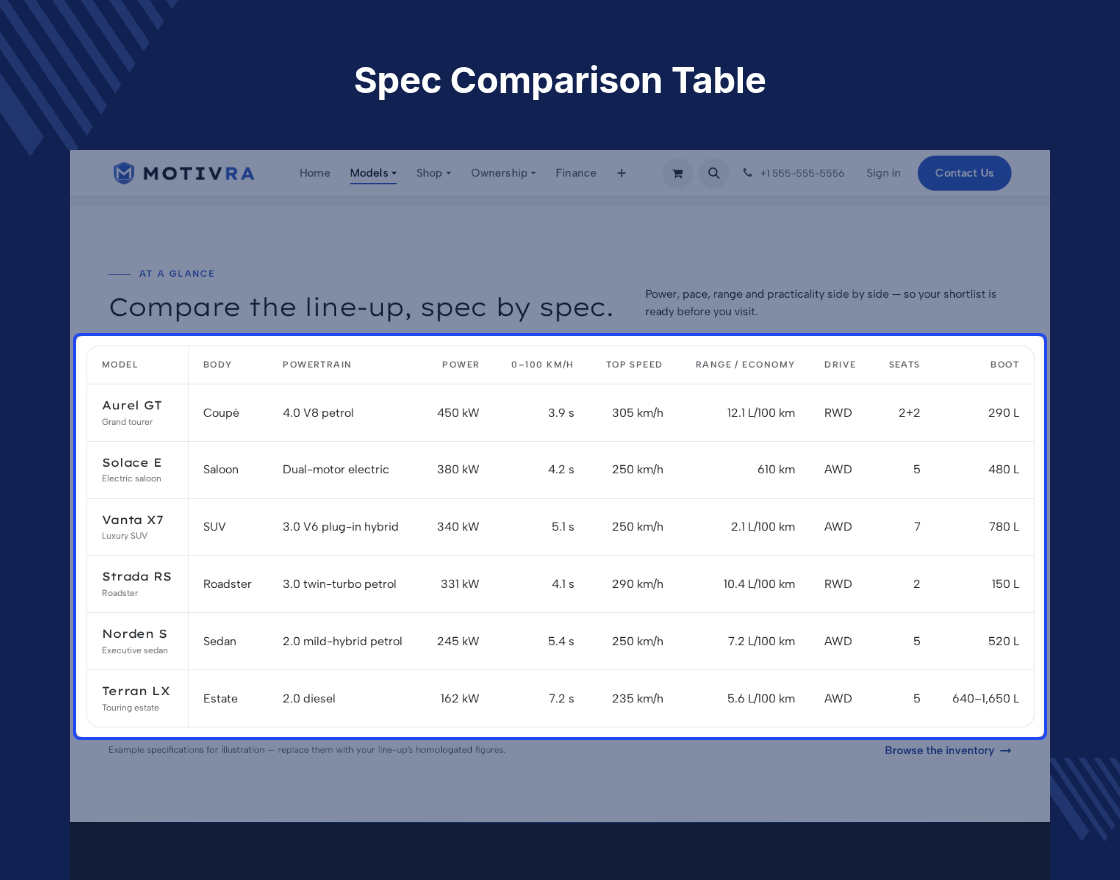Screen dimensions: 1120x880
Task: Click the TOP SPEED column header
Action: [x=634, y=364]
